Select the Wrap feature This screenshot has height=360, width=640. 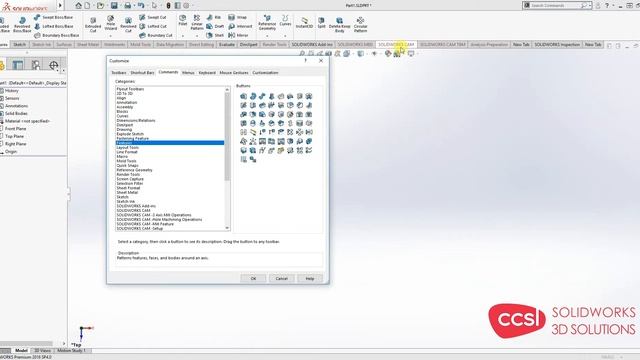tap(237, 17)
